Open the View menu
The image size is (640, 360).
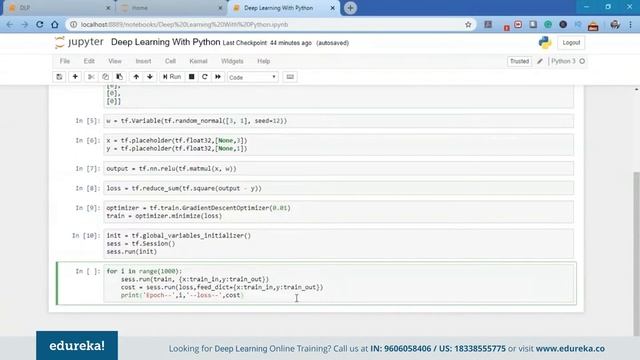point(115,61)
